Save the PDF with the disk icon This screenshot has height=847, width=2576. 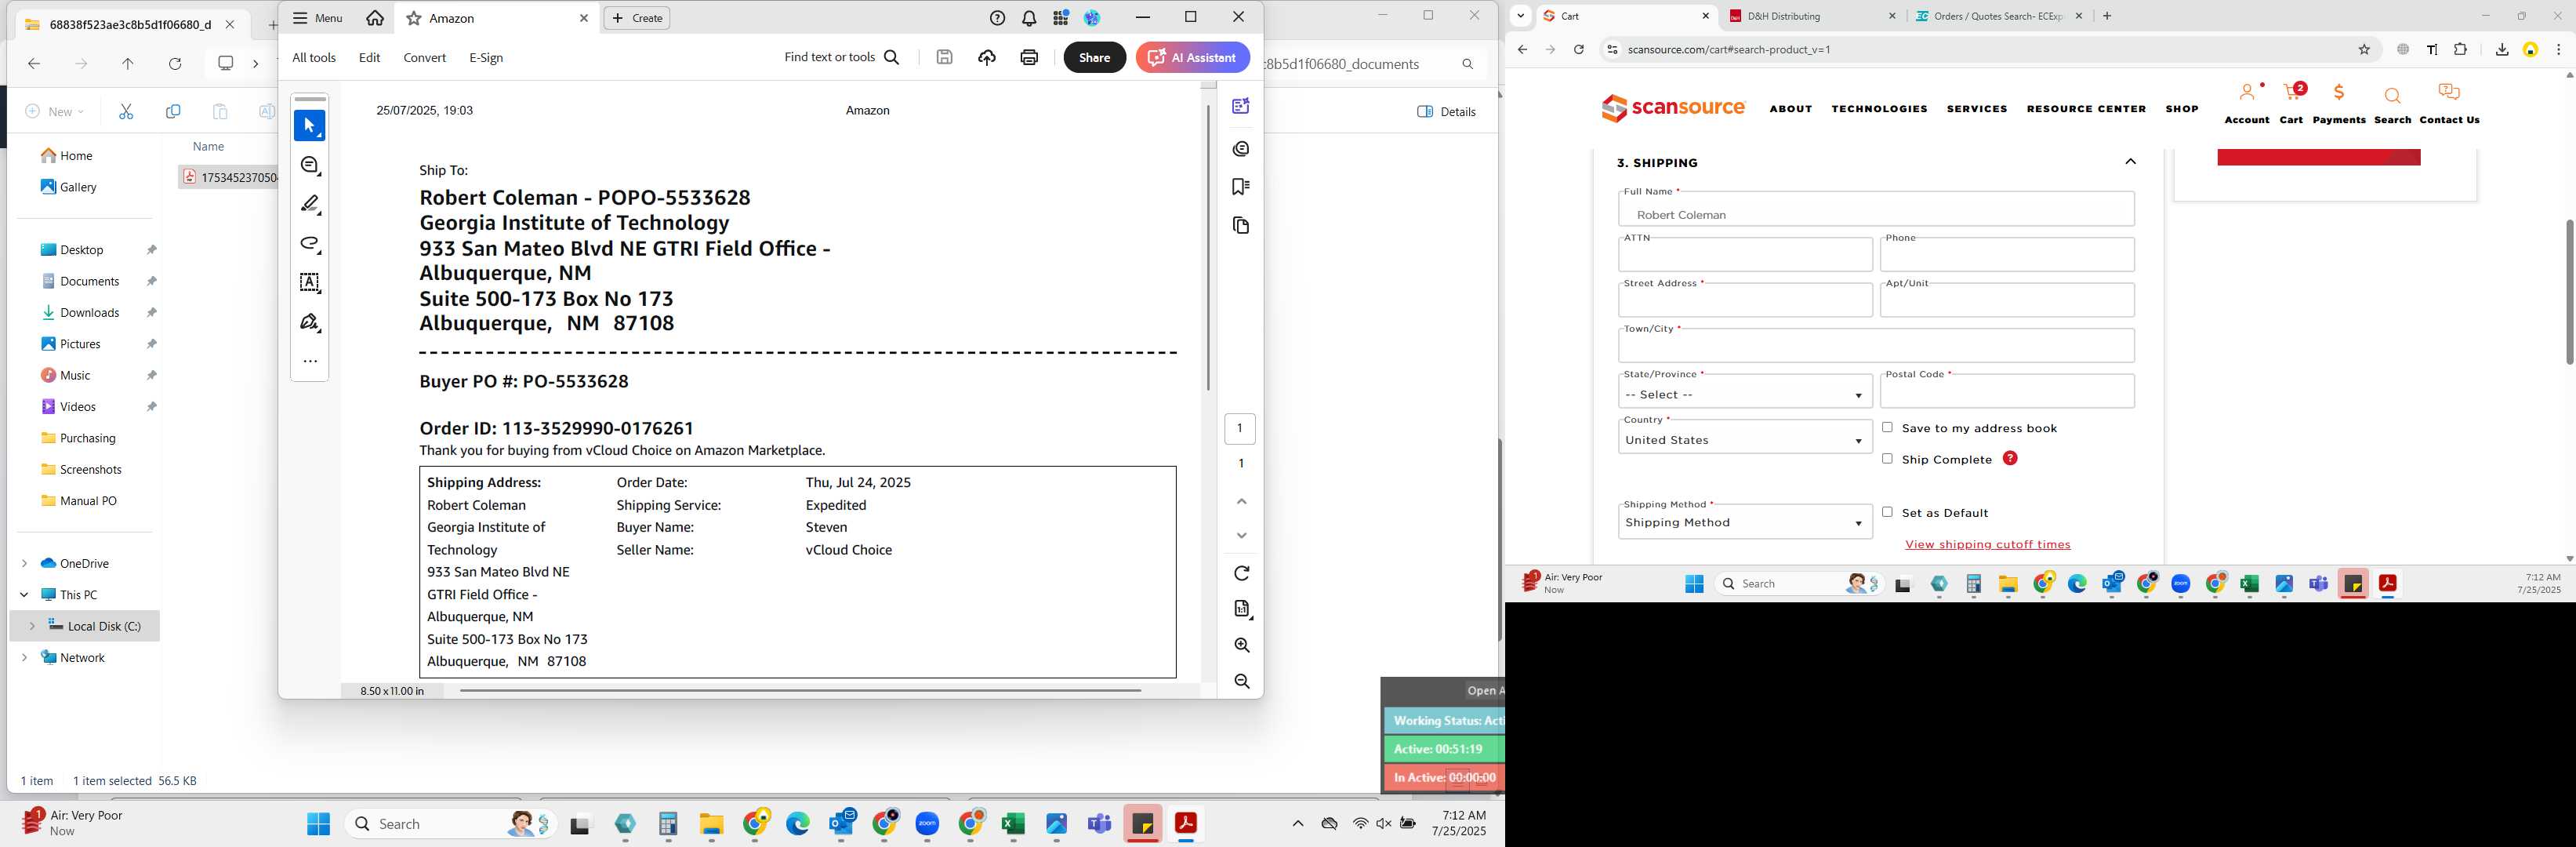click(944, 57)
